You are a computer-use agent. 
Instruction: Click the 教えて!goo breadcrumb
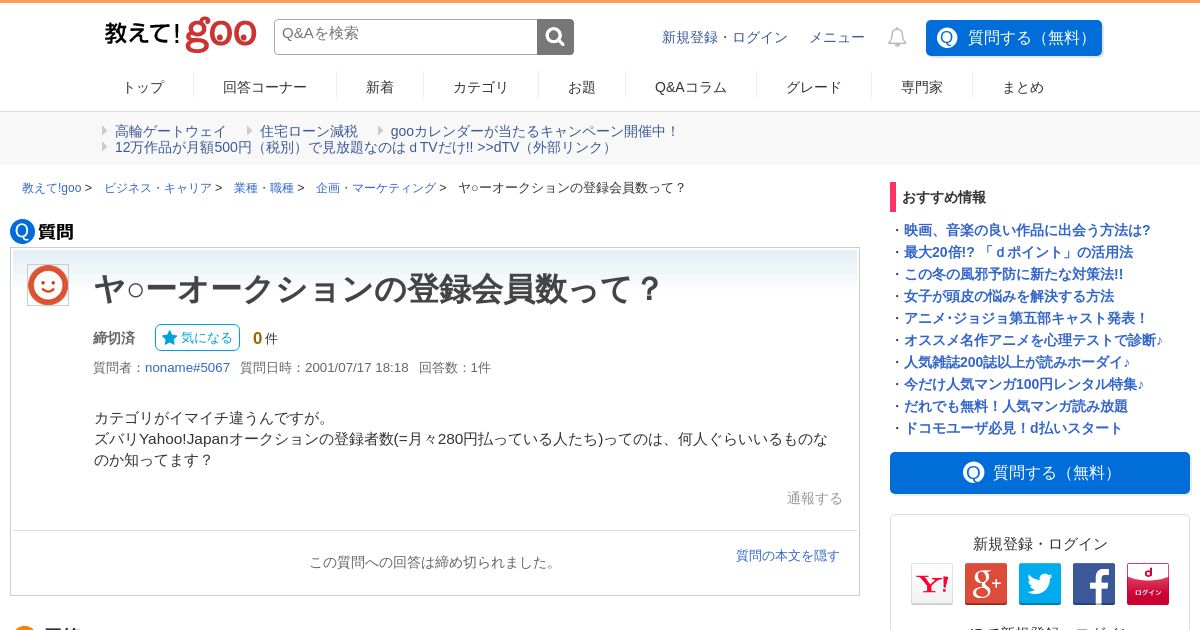coord(52,188)
